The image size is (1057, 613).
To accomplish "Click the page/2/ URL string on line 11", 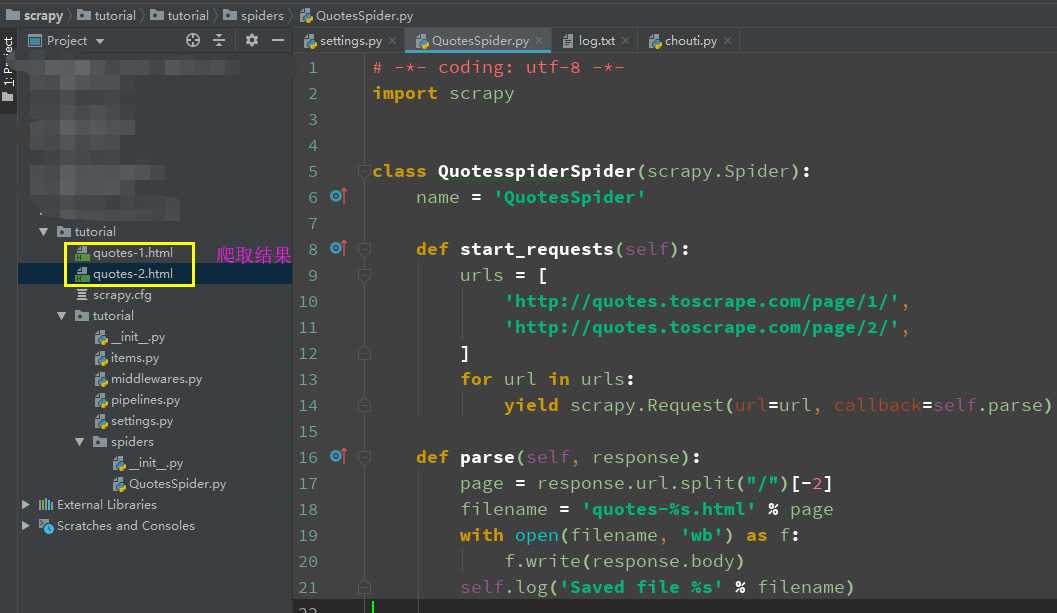I will tap(702, 328).
